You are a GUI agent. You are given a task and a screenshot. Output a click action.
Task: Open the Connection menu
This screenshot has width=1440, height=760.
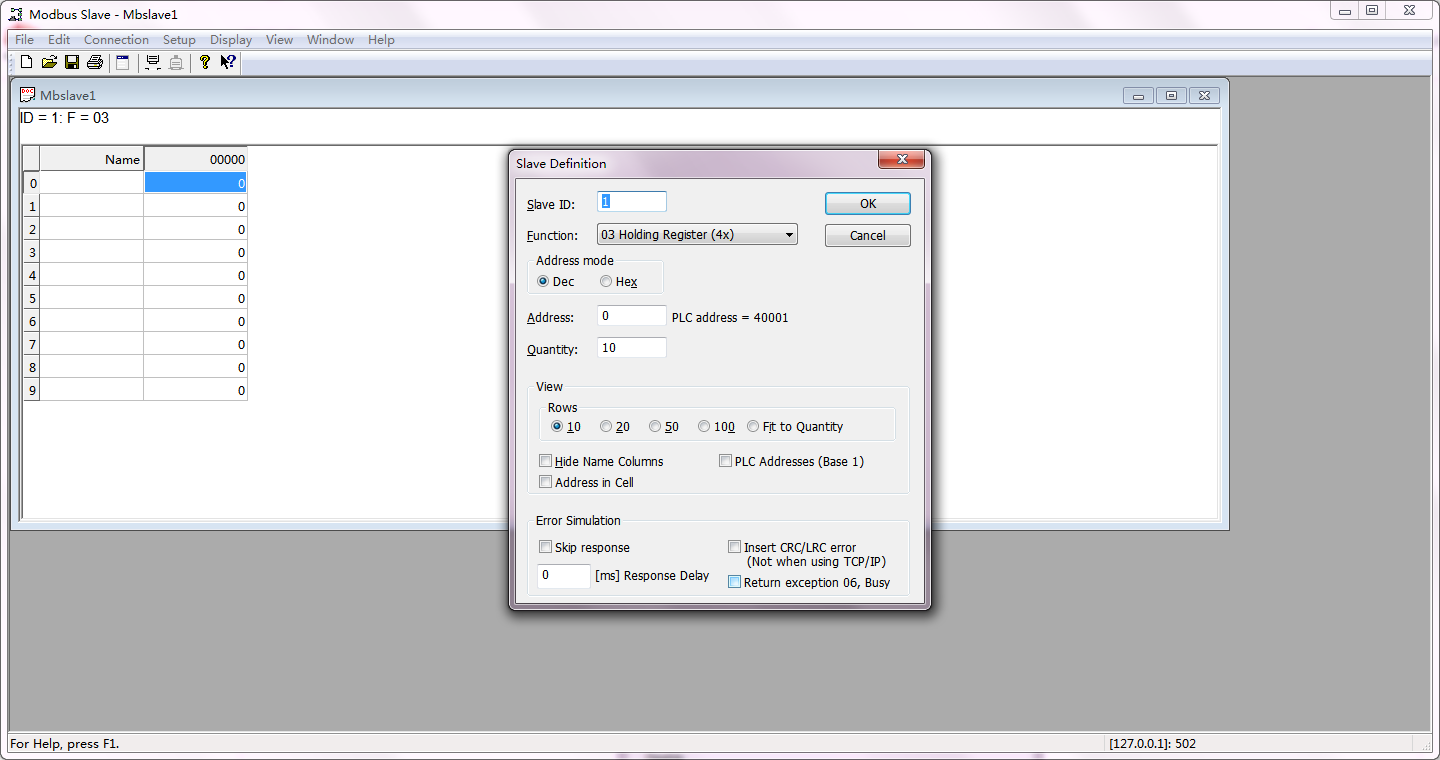pos(116,40)
